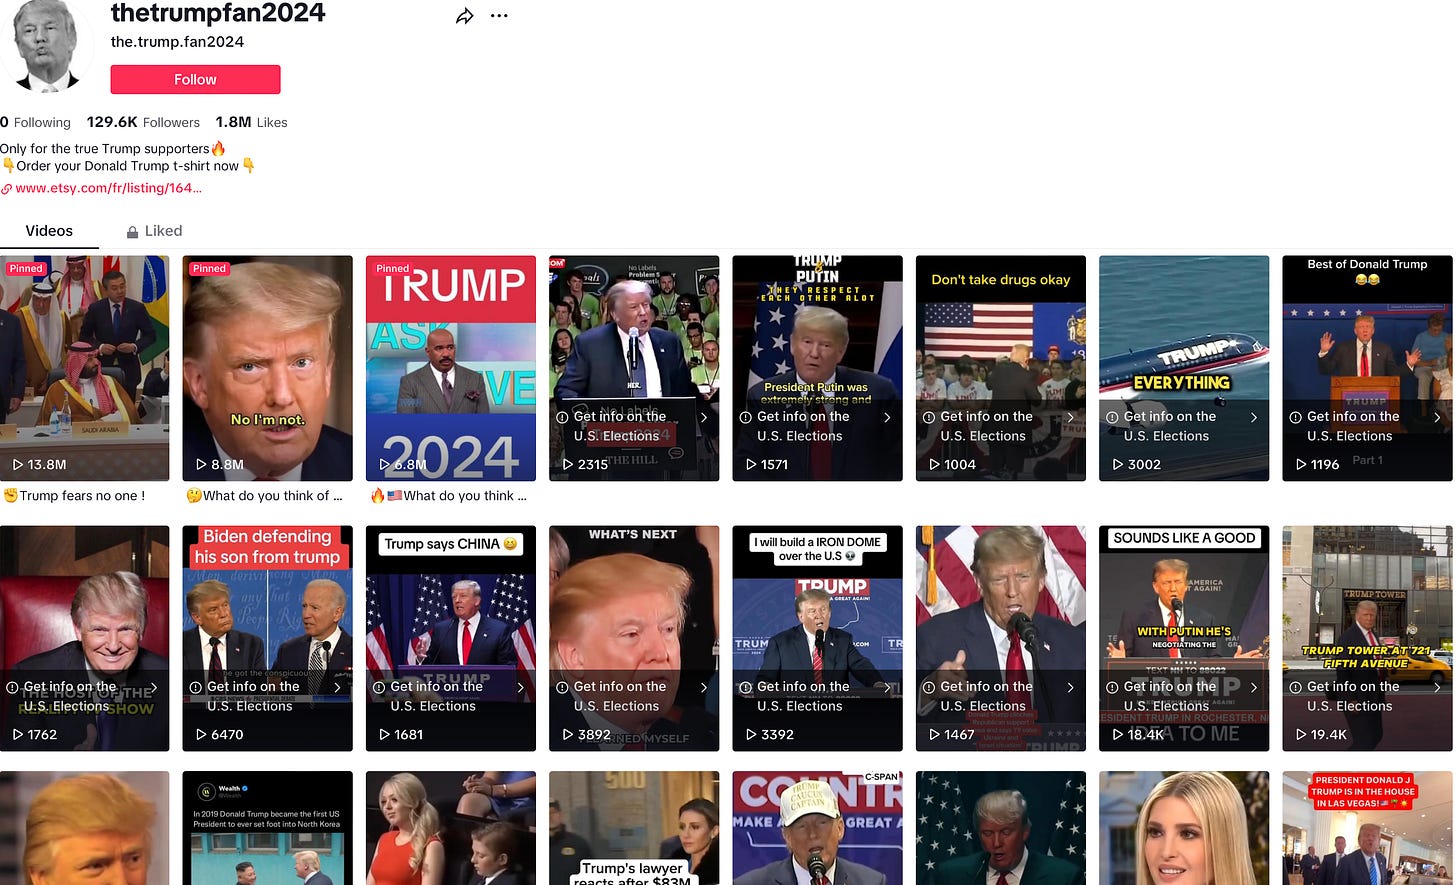Click the red Follow button
1456x885 pixels.
195,79
